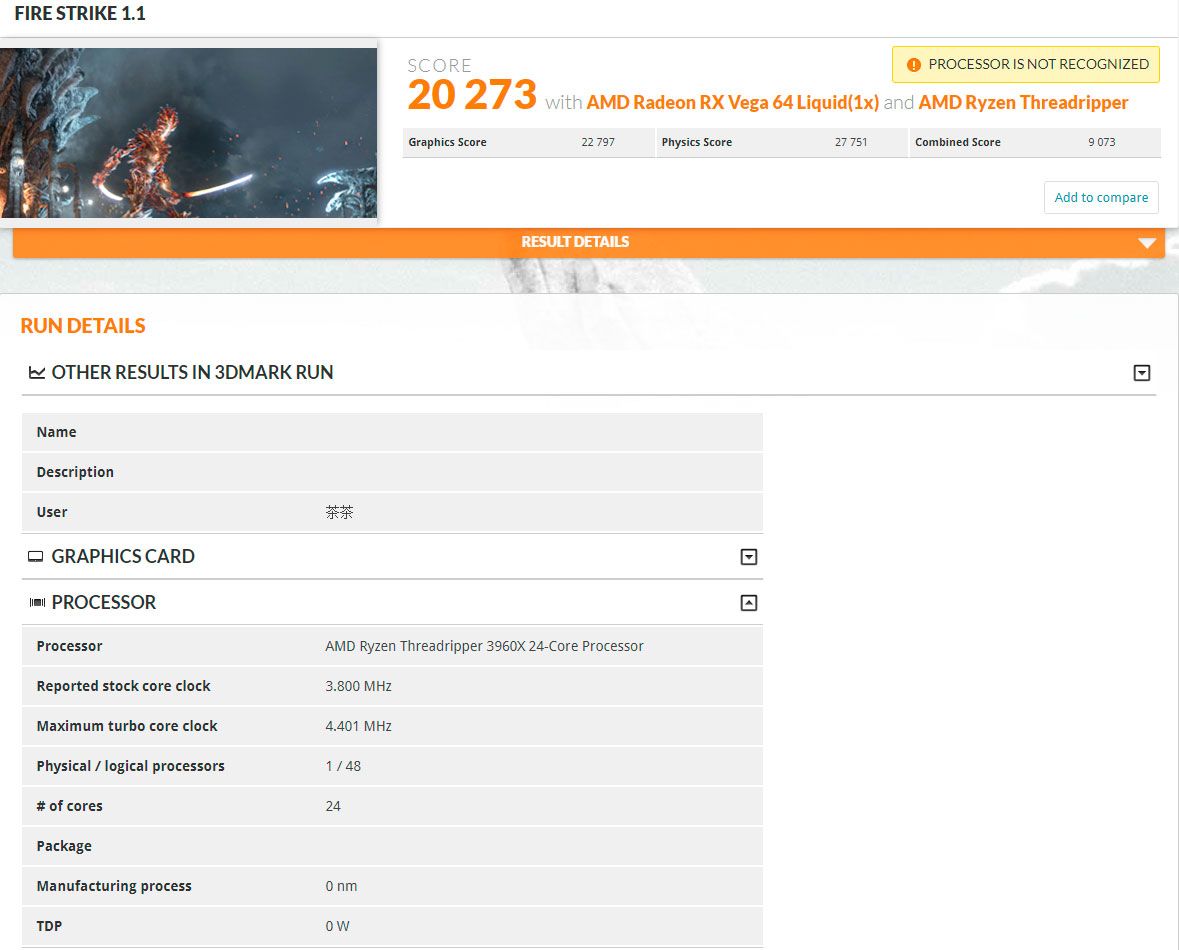The height and width of the screenshot is (950, 1179).
Task: Click the Name row label
Action: pyautogui.click(x=56, y=433)
